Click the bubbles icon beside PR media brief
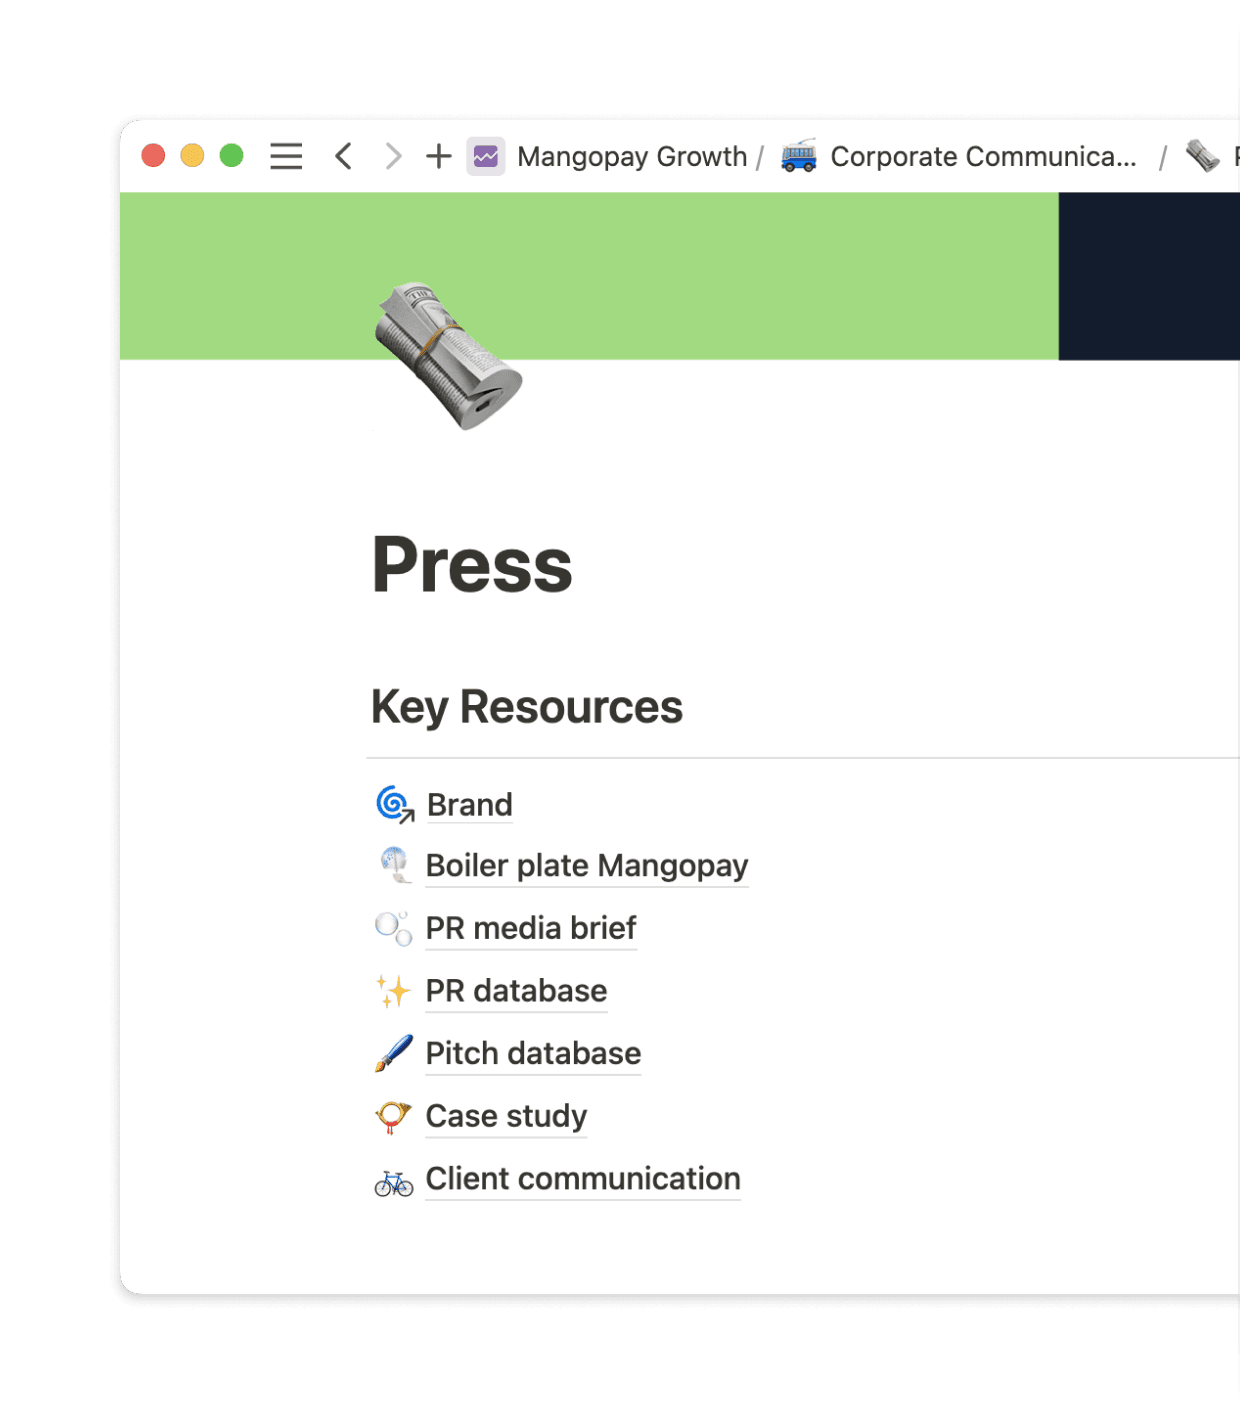This screenshot has height=1414, width=1240. 393,928
